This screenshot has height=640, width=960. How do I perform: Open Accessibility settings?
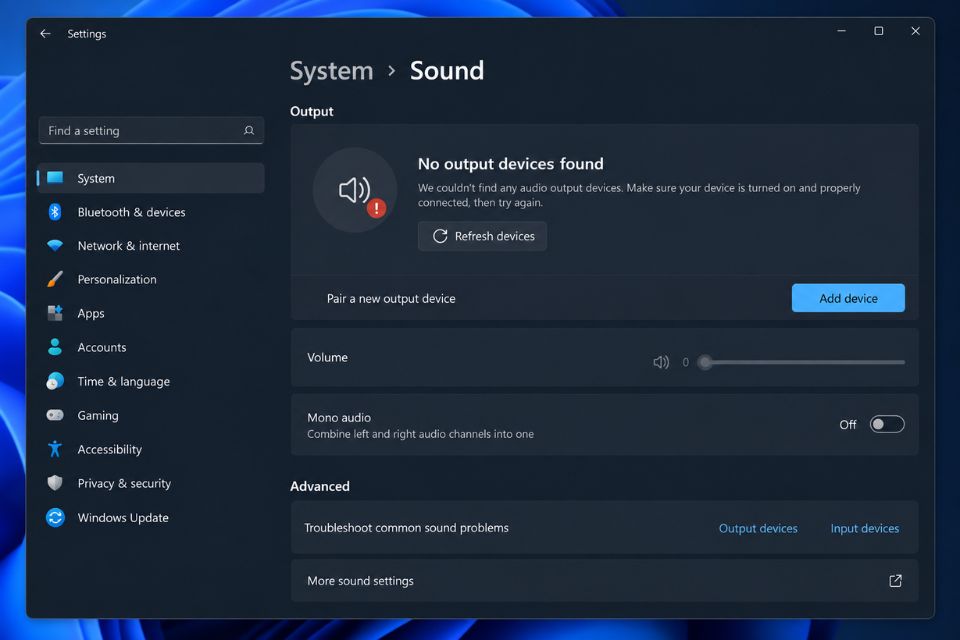(x=151, y=449)
